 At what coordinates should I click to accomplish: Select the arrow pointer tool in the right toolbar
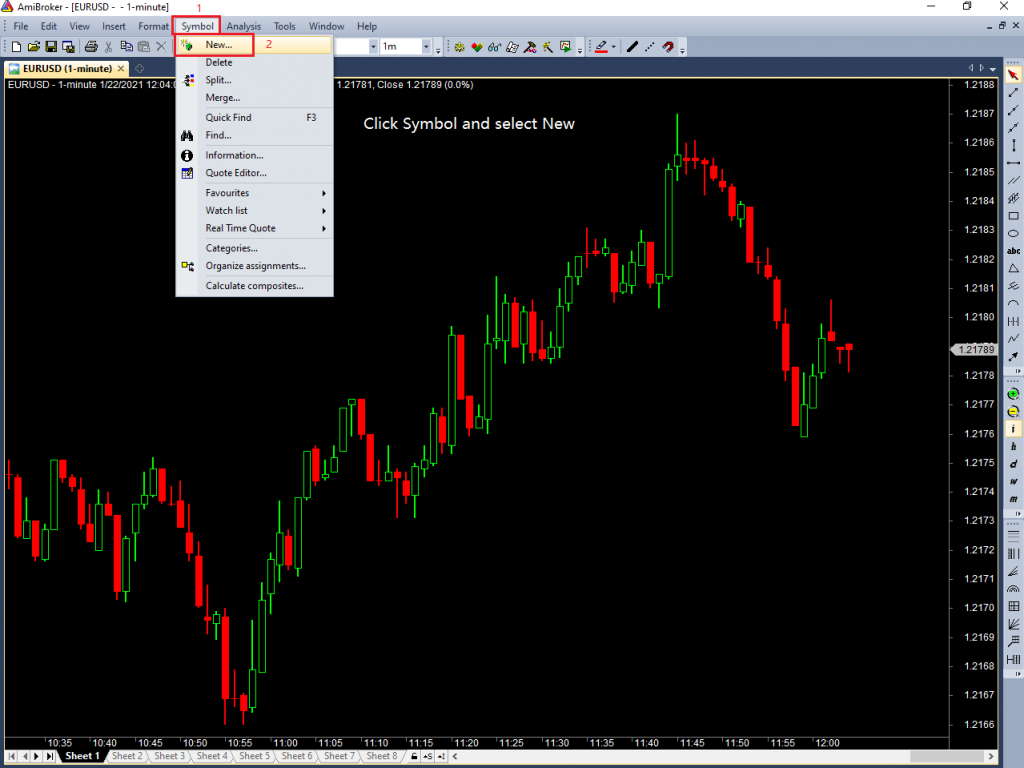pos(1012,73)
